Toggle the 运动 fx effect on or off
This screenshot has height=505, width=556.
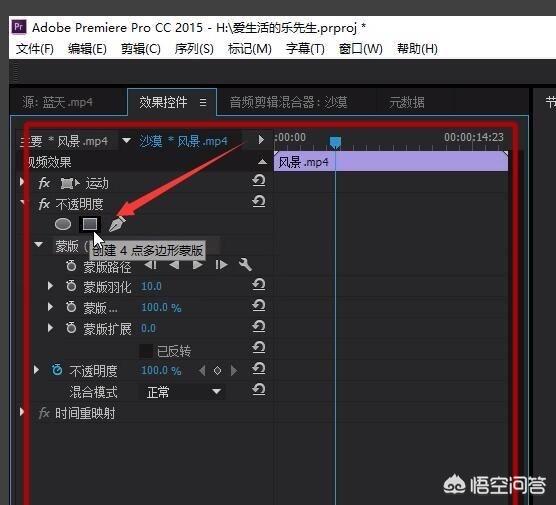[x=44, y=183]
